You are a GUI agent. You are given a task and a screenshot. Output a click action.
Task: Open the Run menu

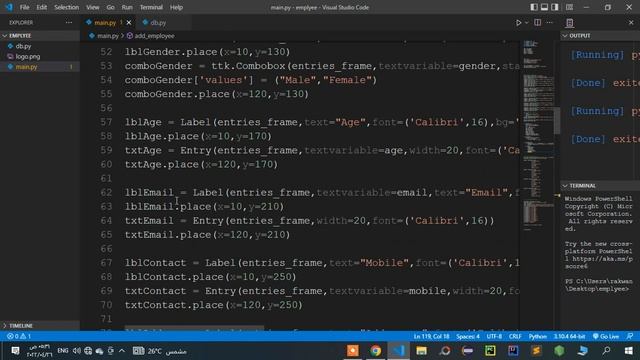(x=127, y=7)
